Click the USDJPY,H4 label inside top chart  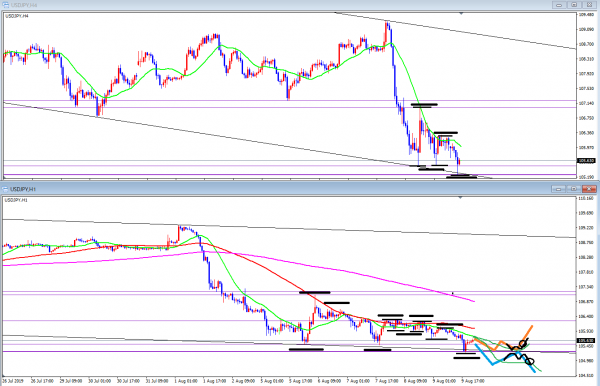[x=17, y=16]
